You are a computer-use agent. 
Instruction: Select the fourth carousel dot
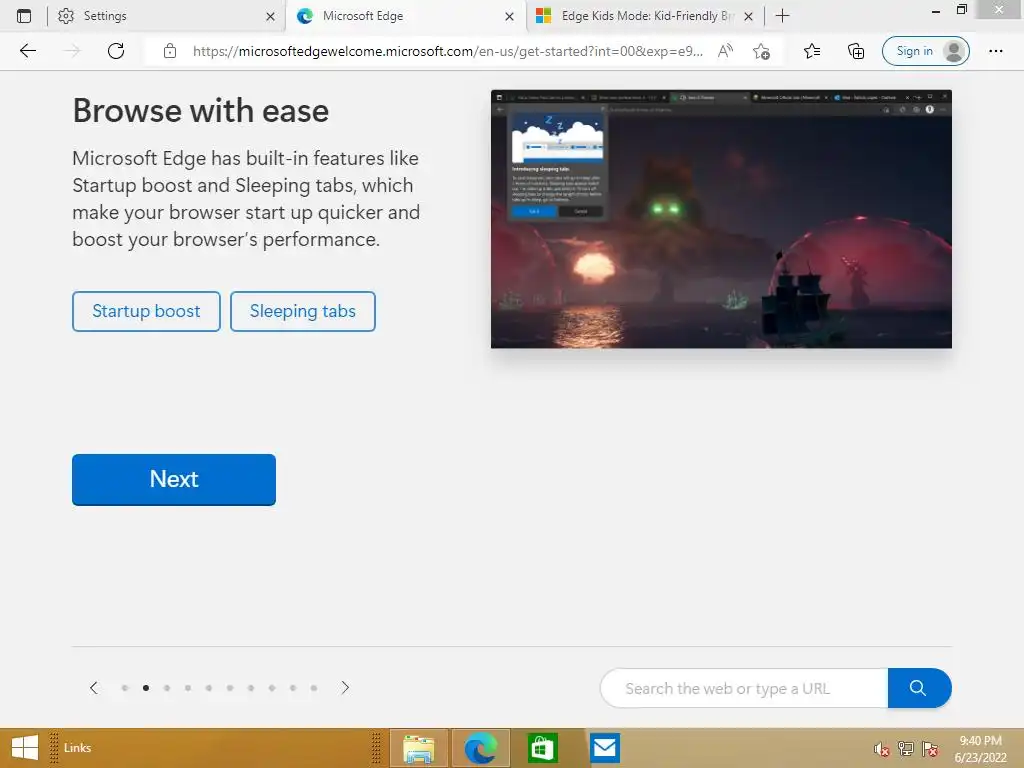pos(188,688)
